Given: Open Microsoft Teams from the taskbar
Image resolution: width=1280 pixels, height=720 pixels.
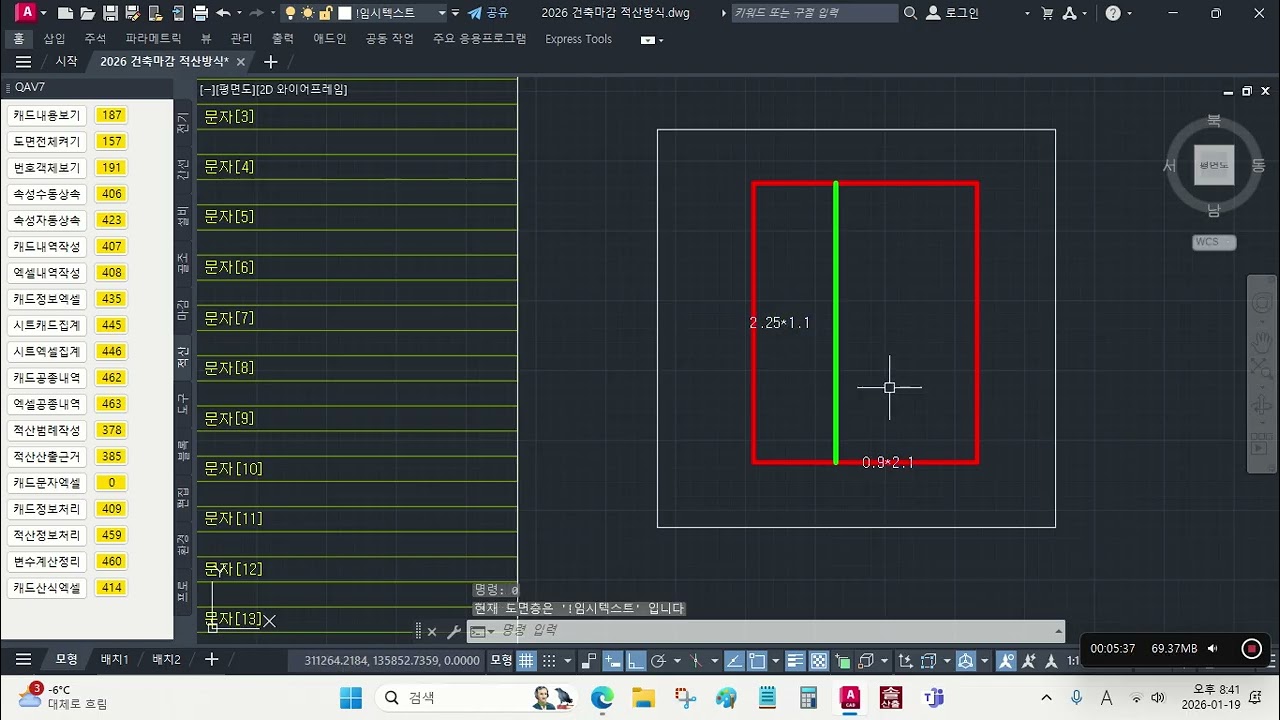Looking at the screenshot, I should [x=934, y=697].
